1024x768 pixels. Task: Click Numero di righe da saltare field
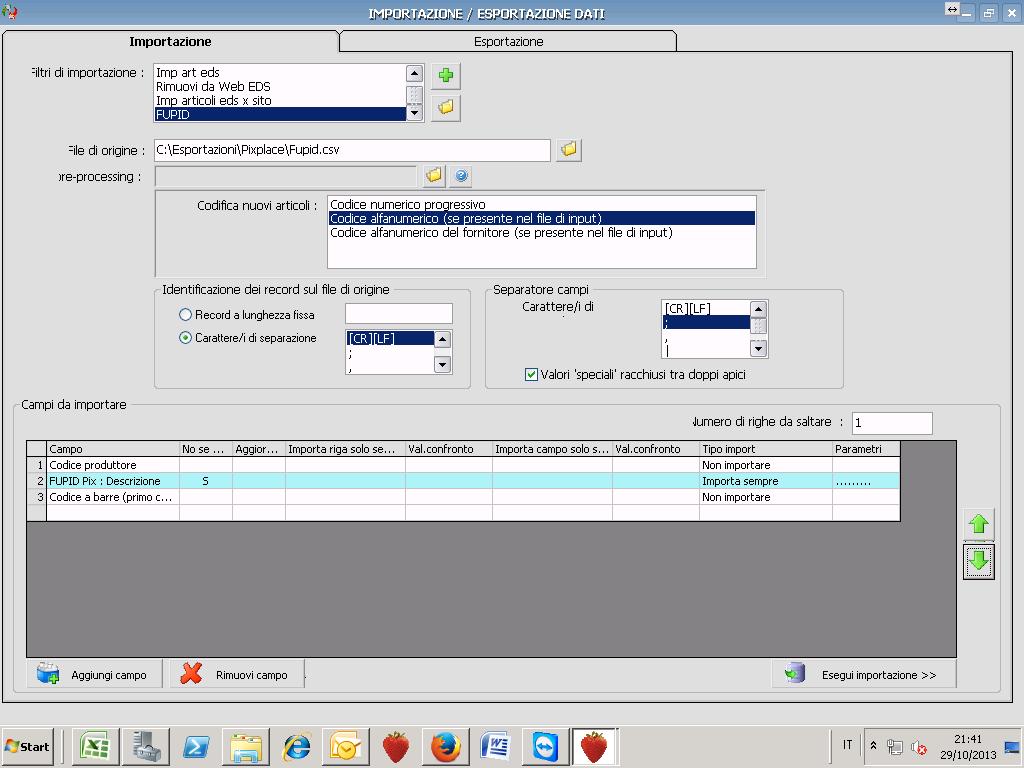click(892, 423)
